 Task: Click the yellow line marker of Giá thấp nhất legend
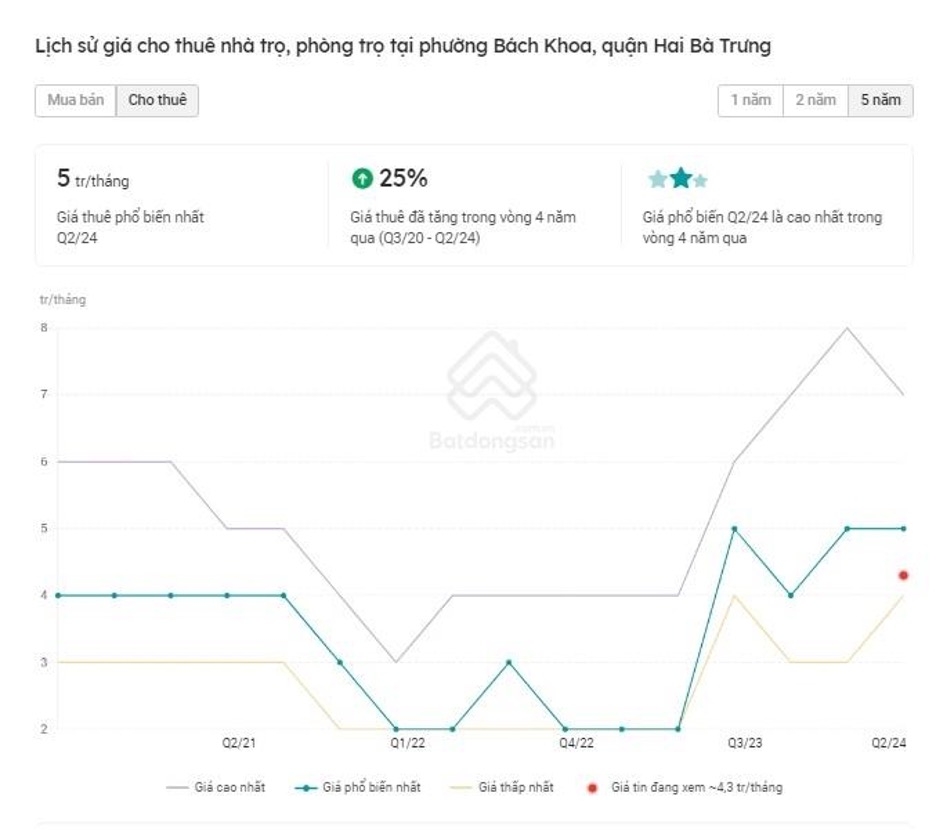(x=461, y=788)
